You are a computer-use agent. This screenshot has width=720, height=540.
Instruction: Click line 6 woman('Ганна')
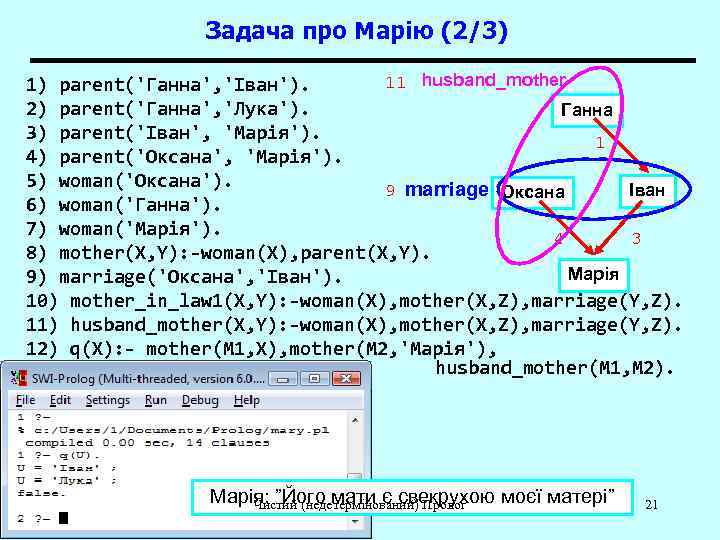(x=124, y=205)
